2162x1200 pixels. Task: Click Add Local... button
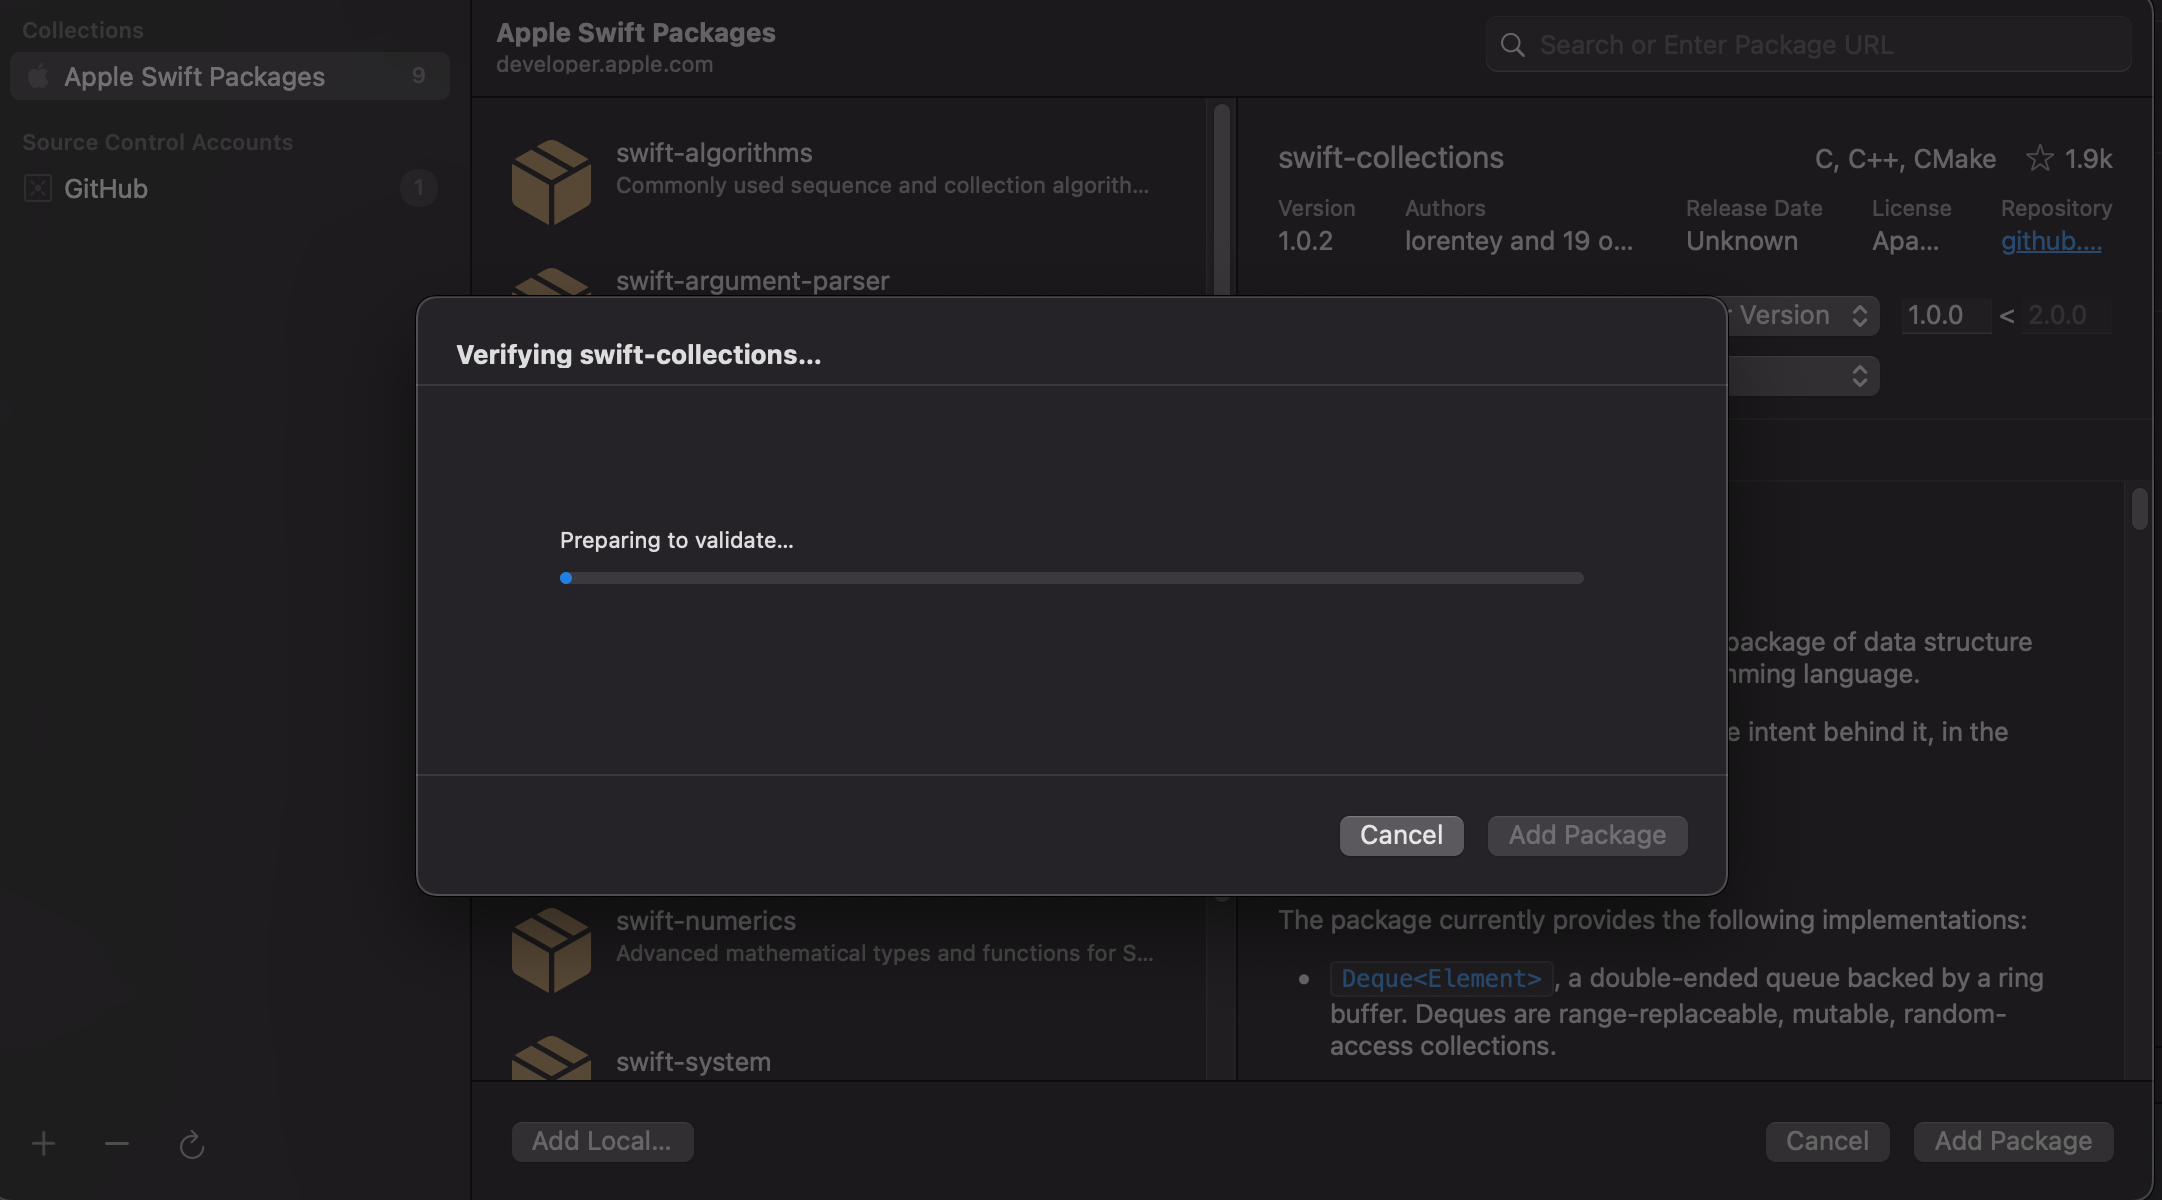pos(602,1141)
